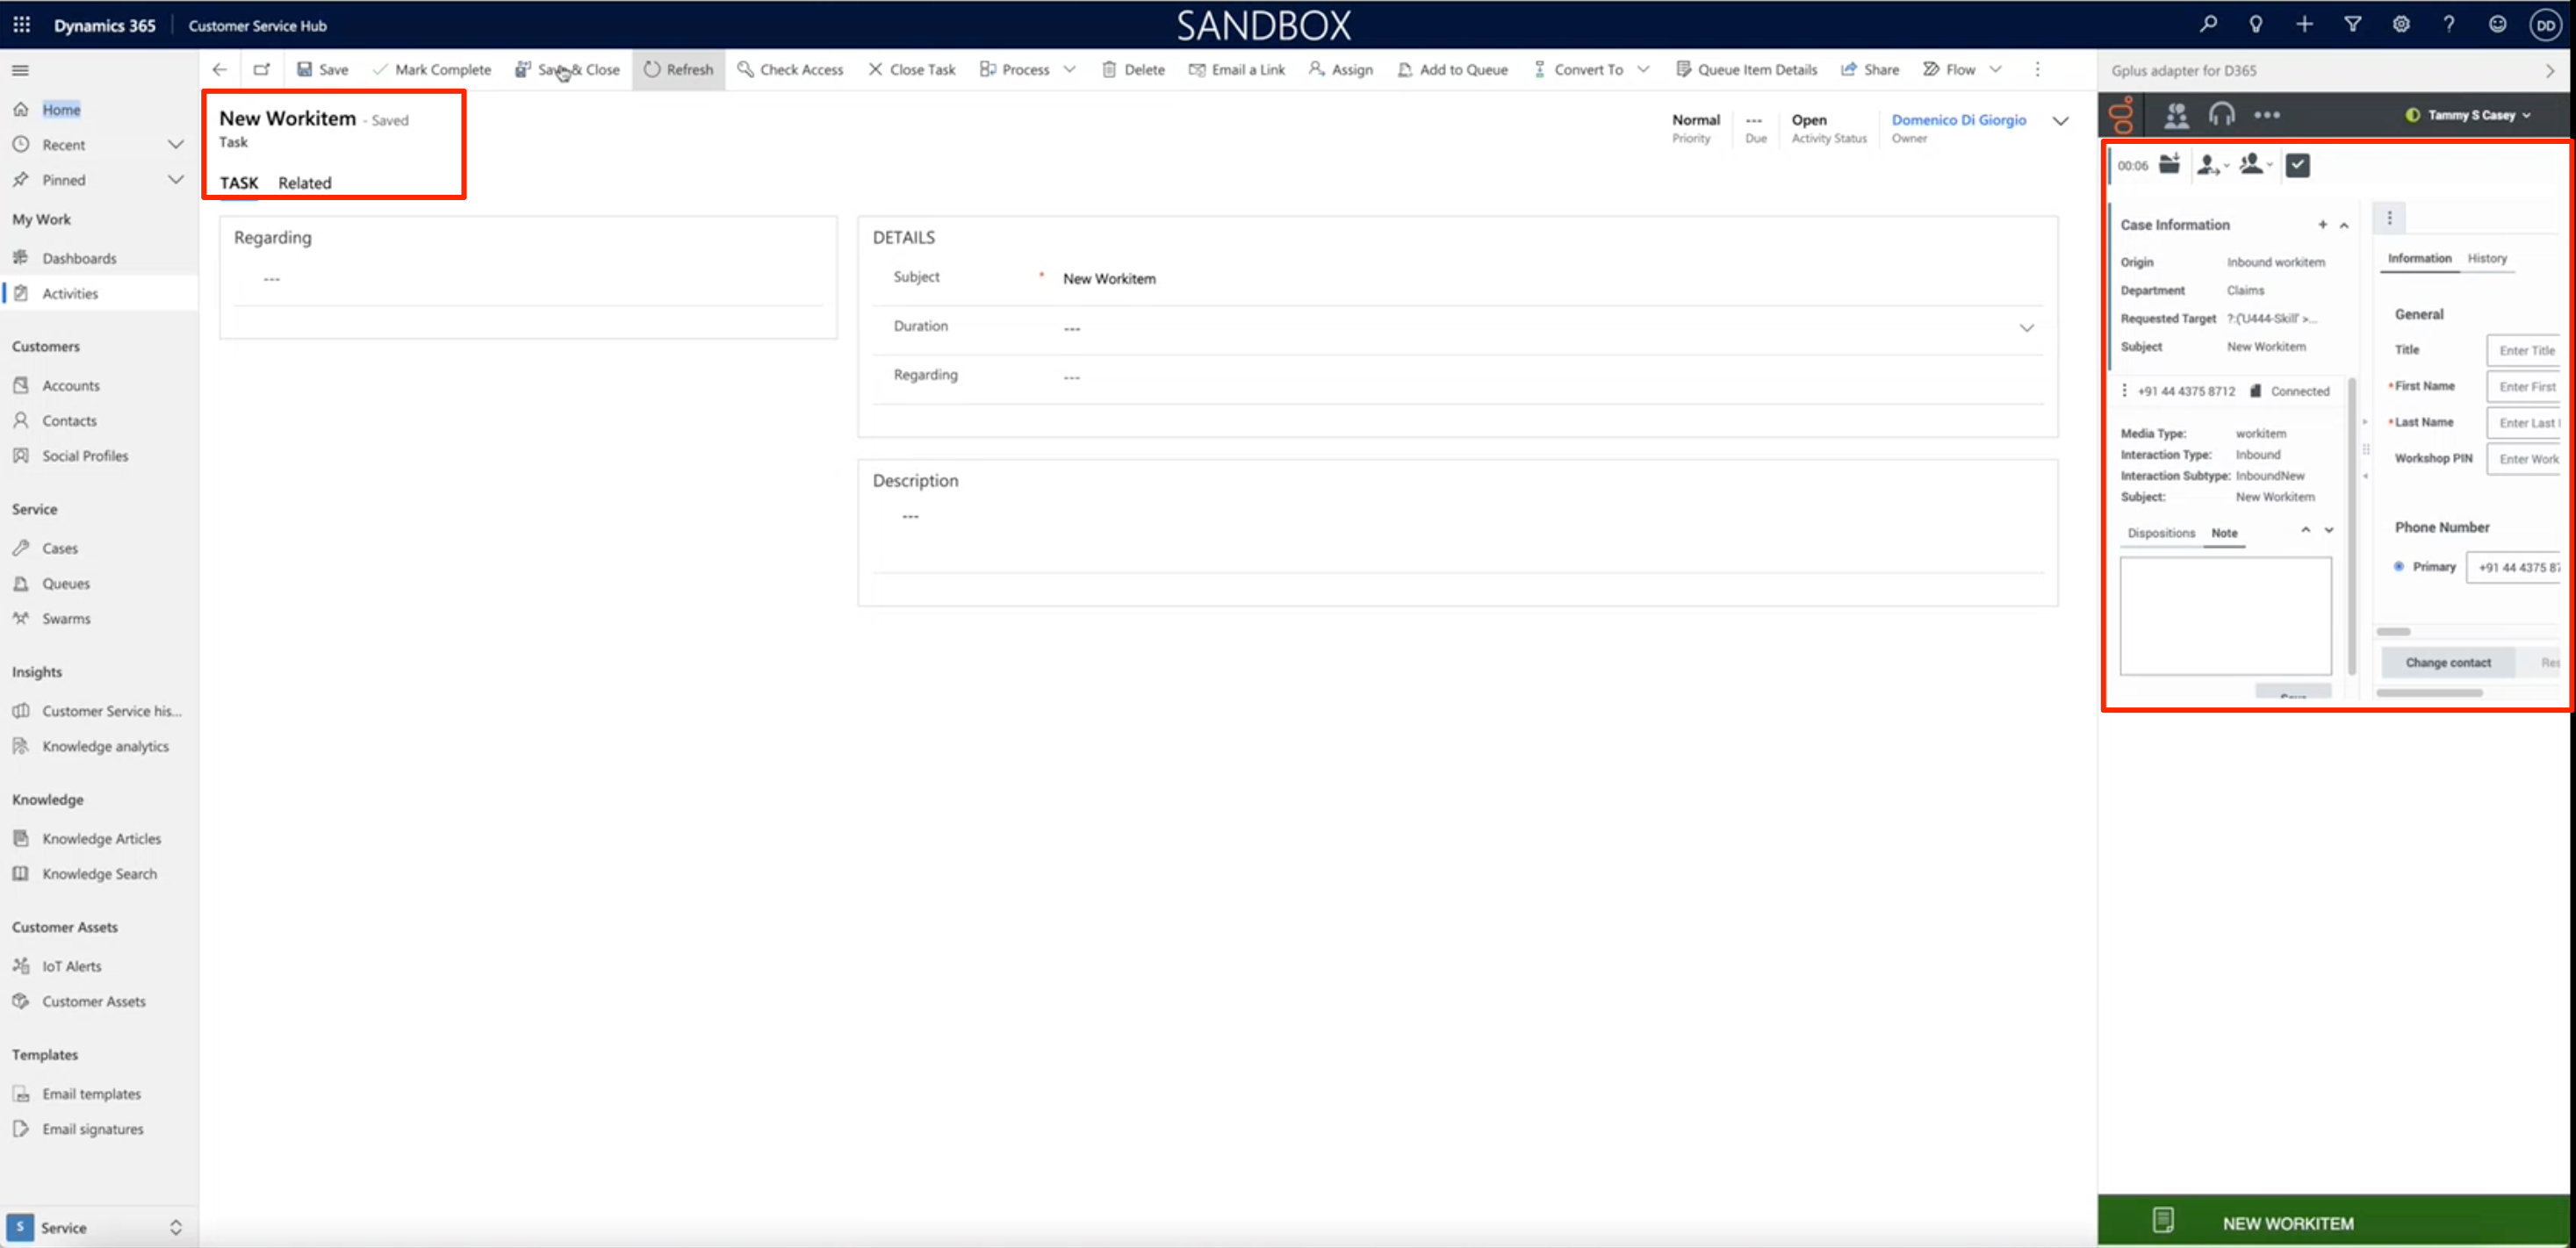Image resolution: width=2576 pixels, height=1248 pixels.
Task: Open the DD user profile avatar
Action: [2546, 26]
